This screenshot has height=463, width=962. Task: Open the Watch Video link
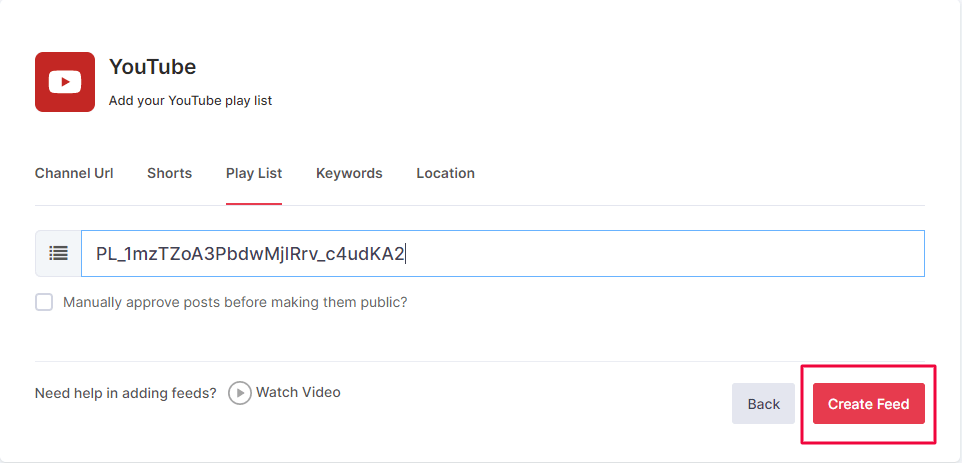coord(298,392)
